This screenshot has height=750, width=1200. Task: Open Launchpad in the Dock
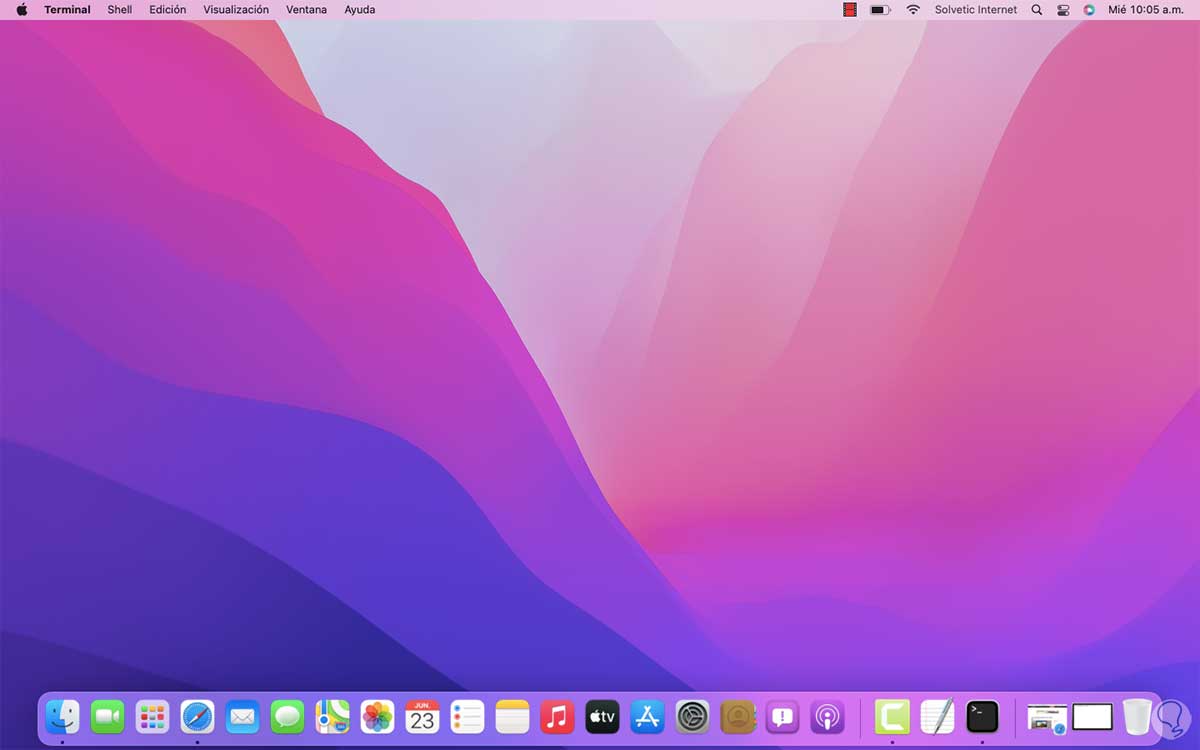[x=152, y=717]
